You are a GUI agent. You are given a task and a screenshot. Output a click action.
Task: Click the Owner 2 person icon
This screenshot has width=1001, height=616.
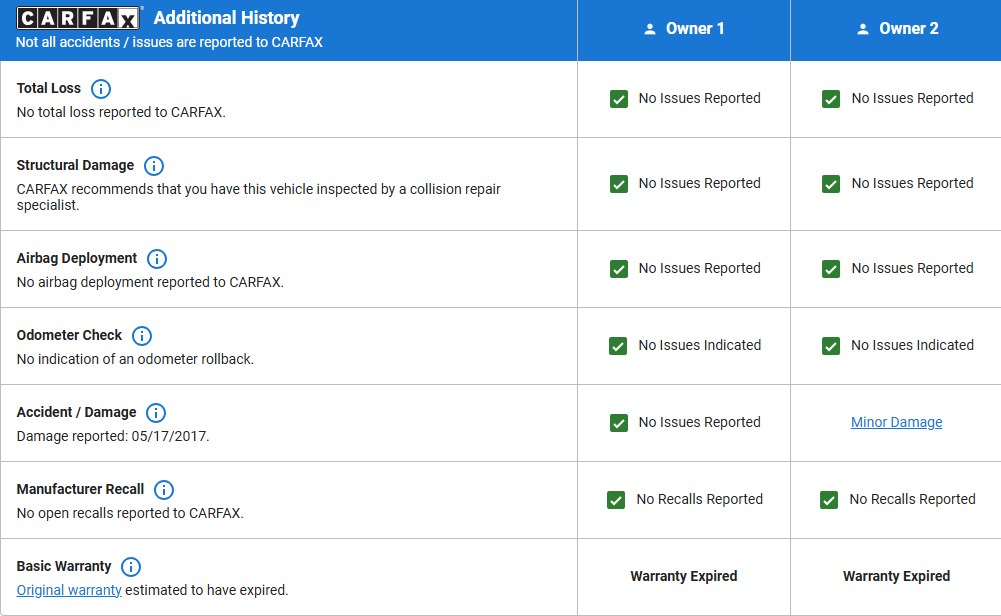[863, 29]
